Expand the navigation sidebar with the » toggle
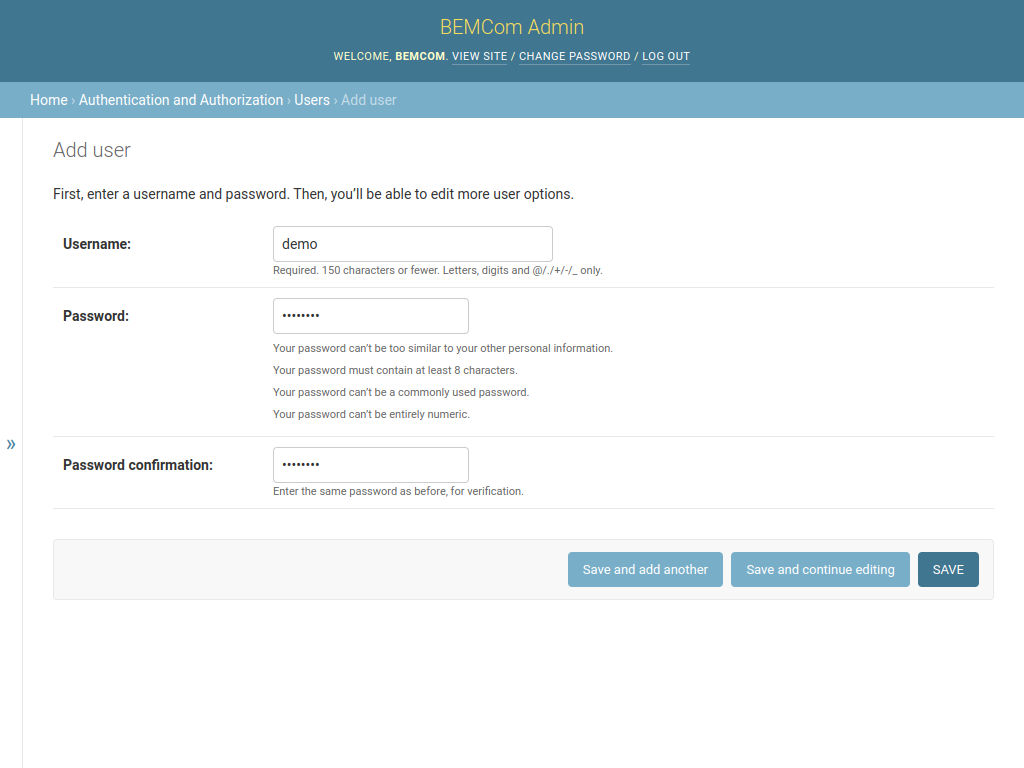 pyautogui.click(x=11, y=445)
